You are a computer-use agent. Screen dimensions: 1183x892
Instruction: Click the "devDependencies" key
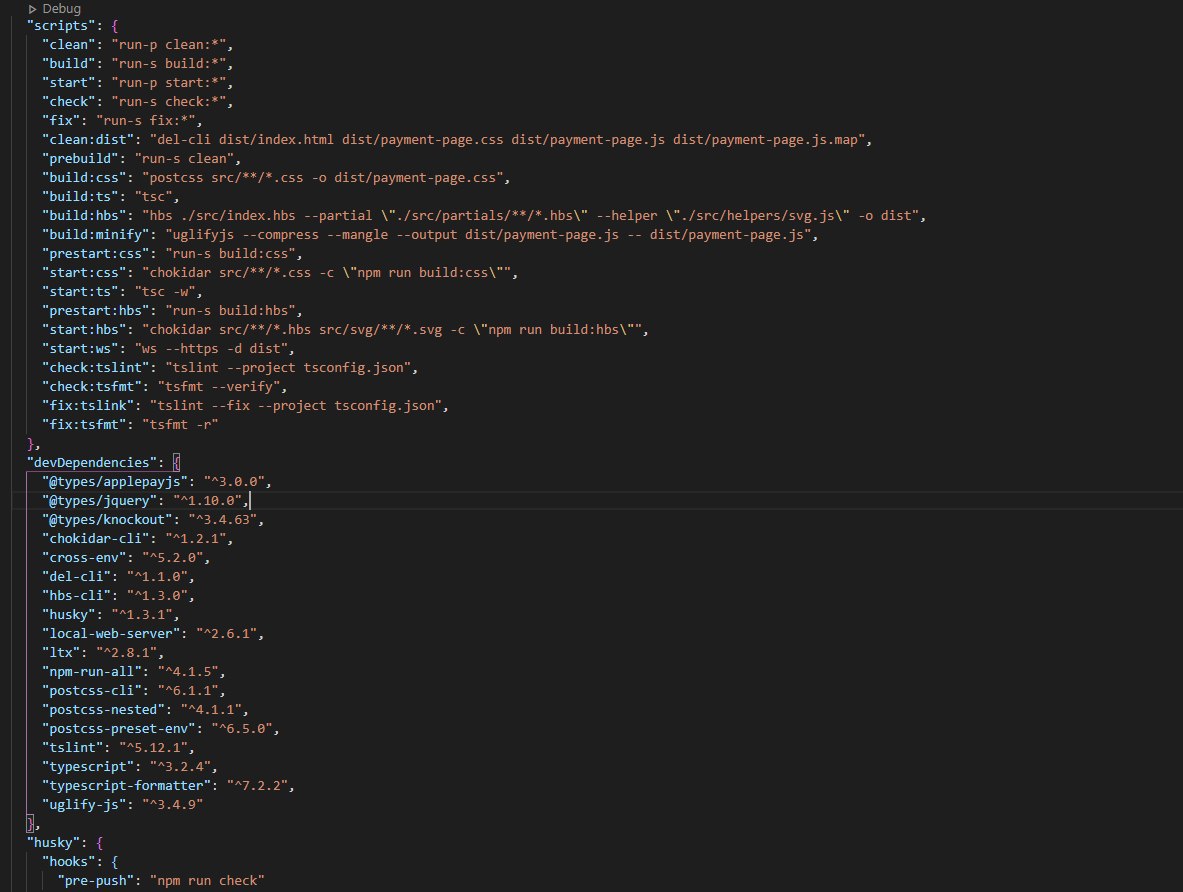click(91, 462)
